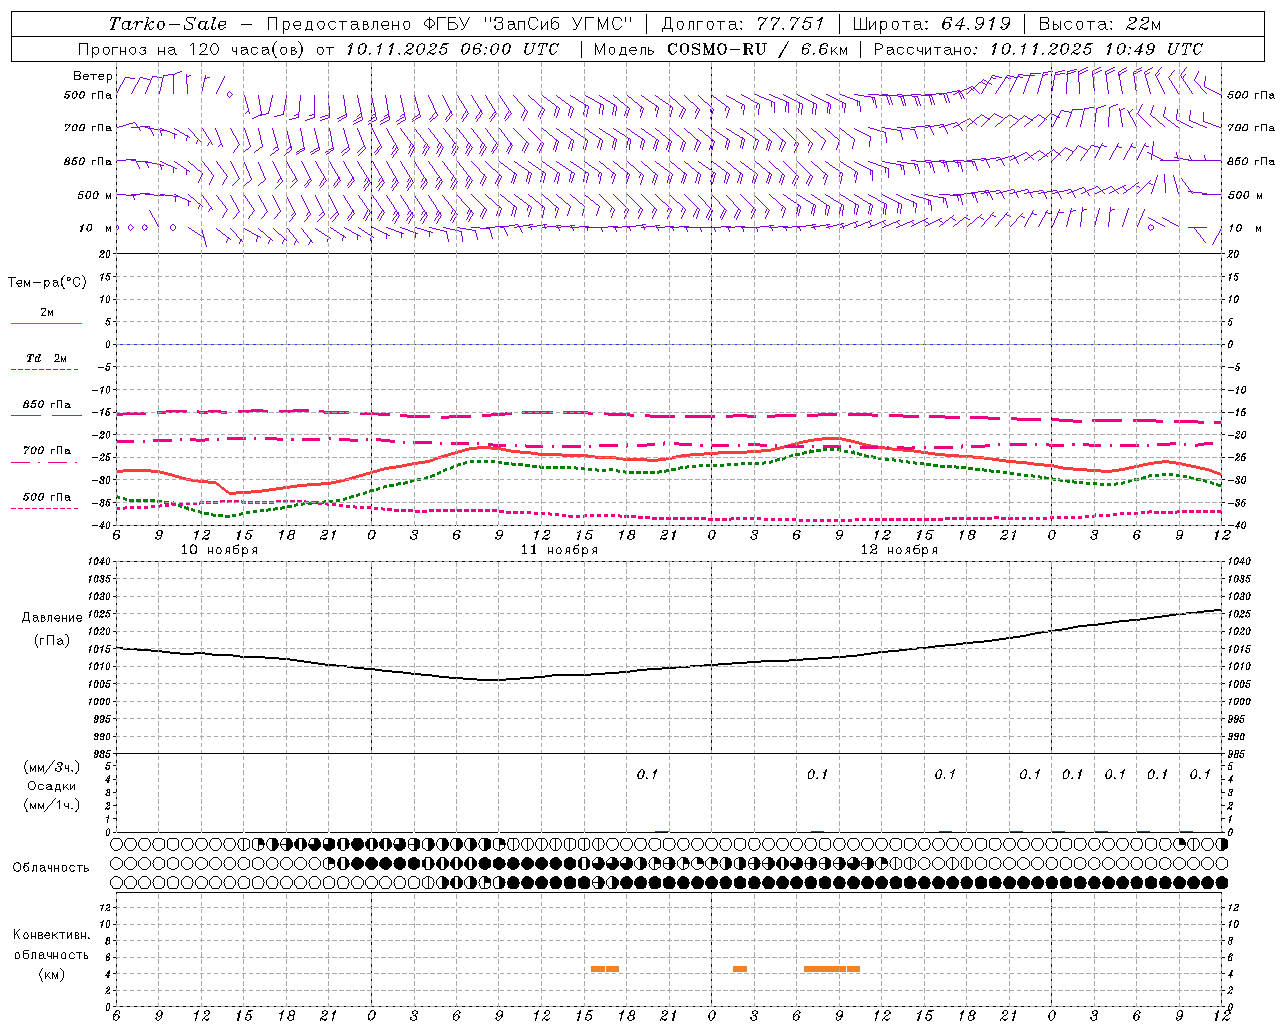Click the 2м temperature legend label
This screenshot has width=1280, height=1024.
click(47, 313)
